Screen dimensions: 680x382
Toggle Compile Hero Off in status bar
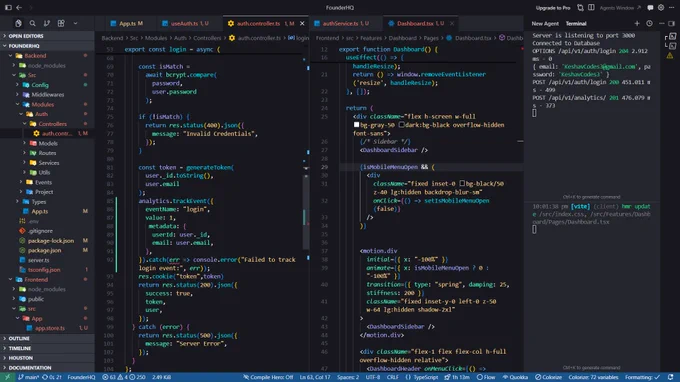click(268, 377)
